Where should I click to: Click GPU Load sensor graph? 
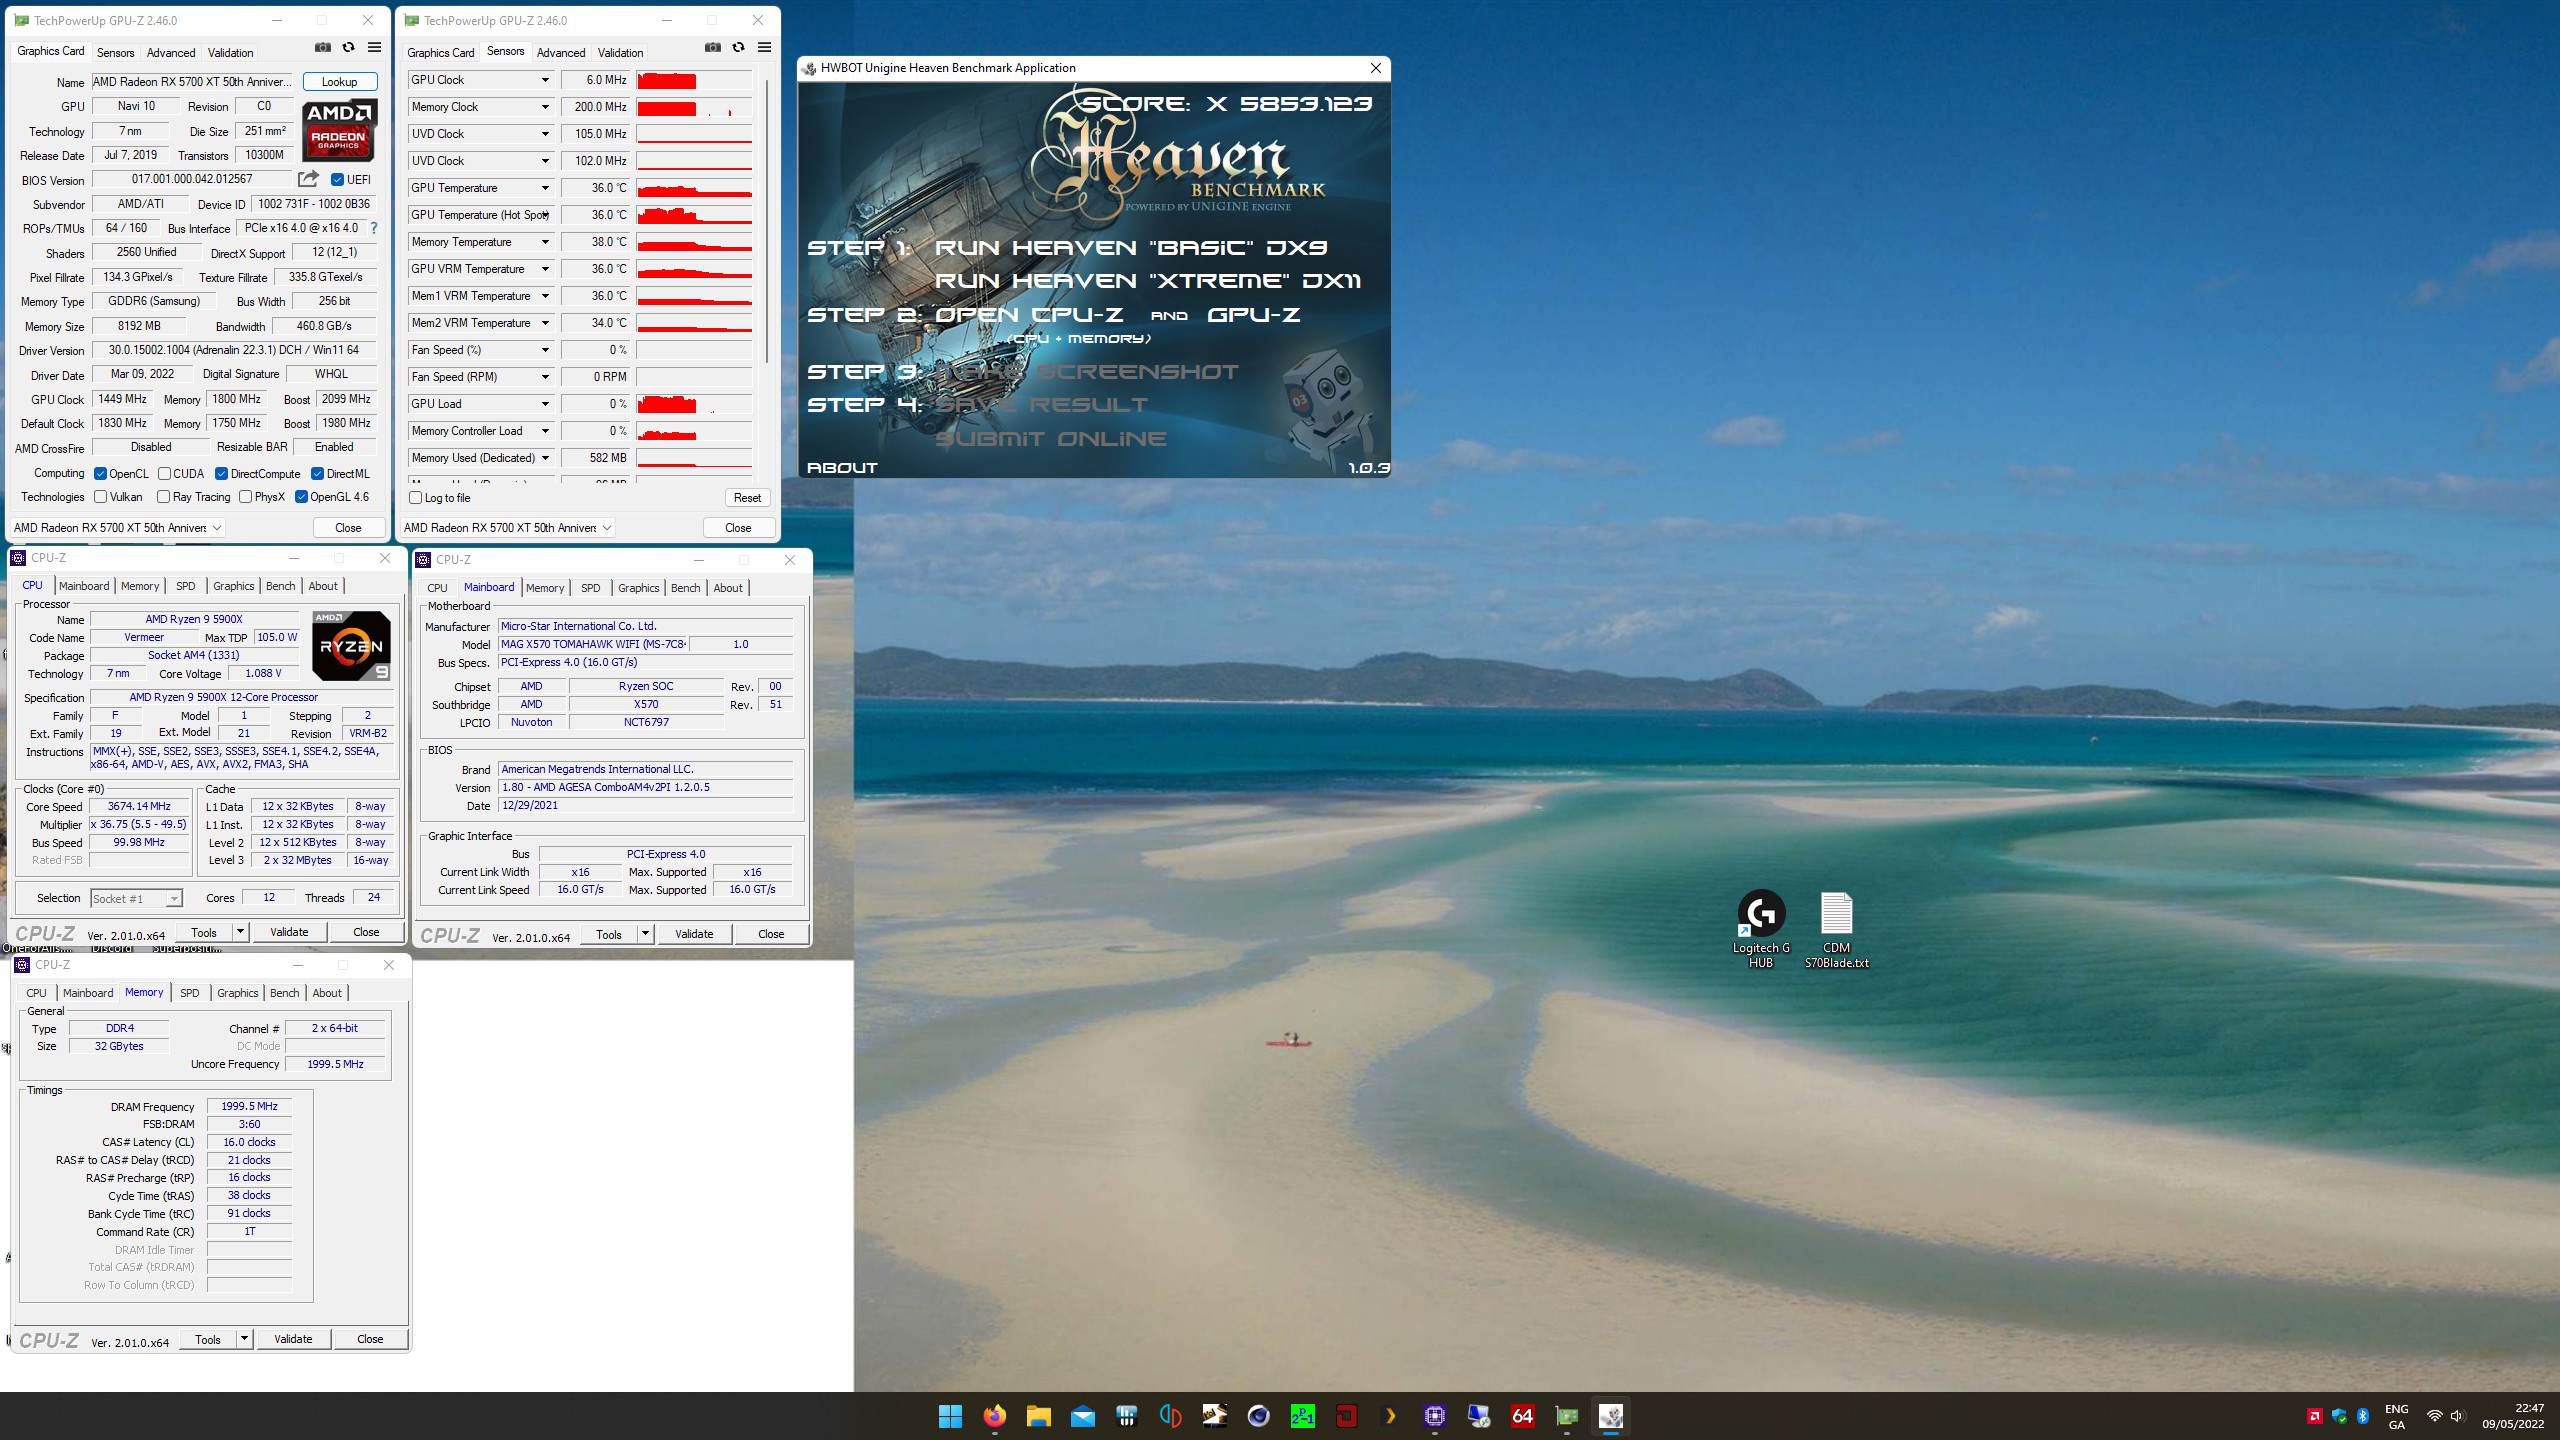click(694, 404)
